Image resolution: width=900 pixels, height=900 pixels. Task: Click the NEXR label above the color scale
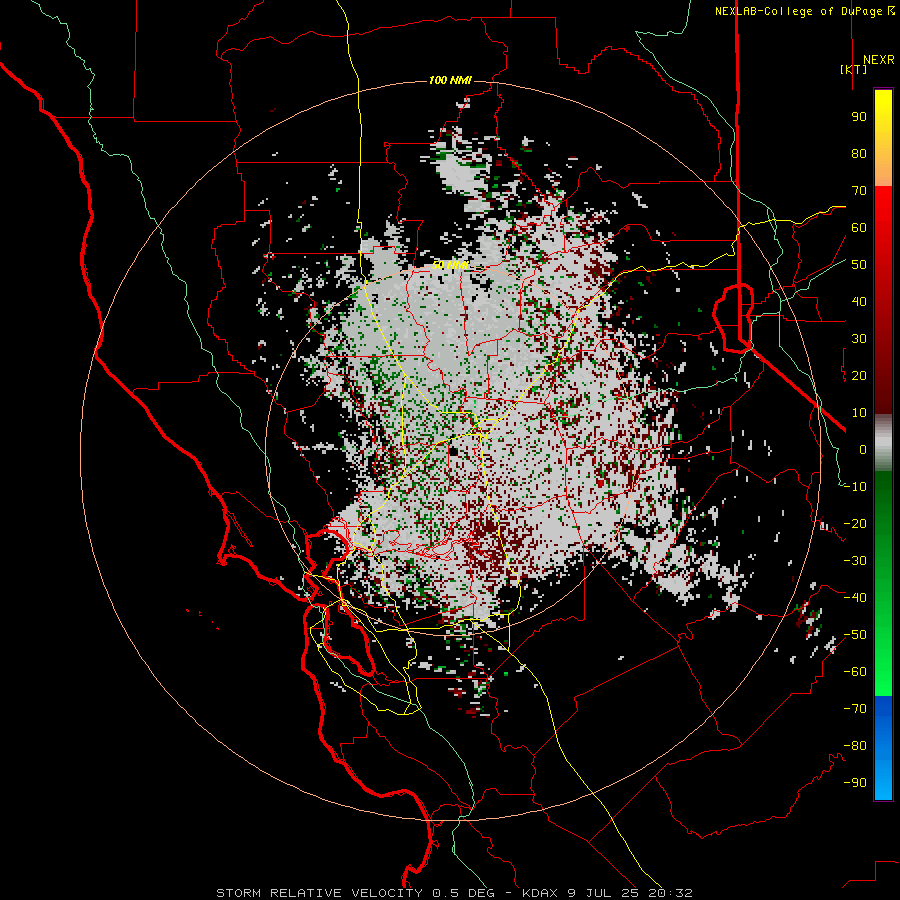tap(878, 60)
